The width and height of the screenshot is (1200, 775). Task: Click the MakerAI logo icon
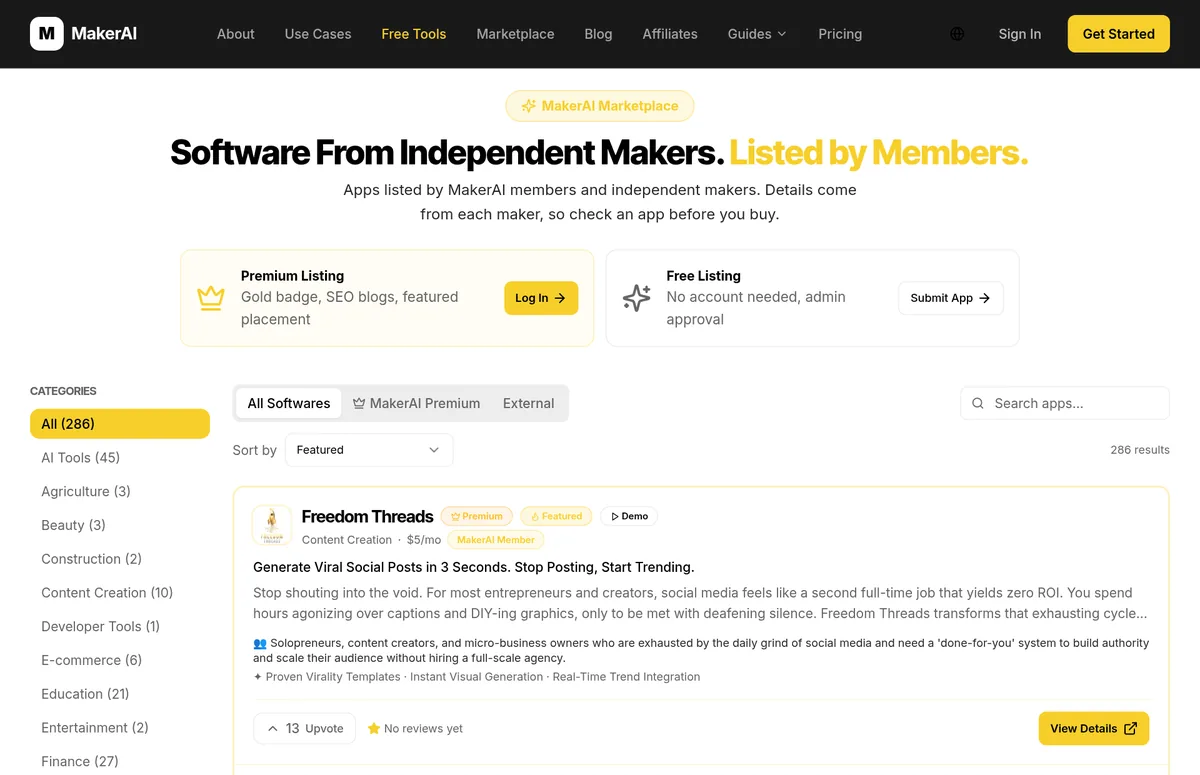46,34
